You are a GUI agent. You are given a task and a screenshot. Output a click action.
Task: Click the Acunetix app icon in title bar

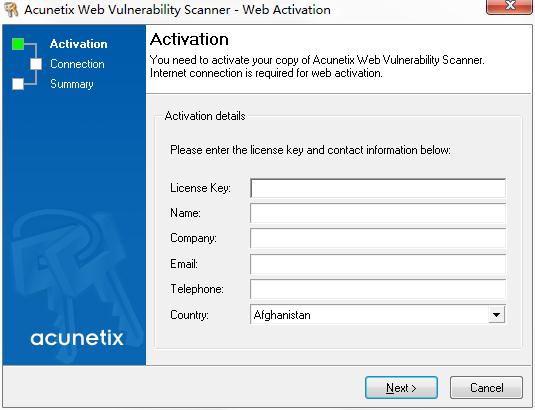coord(11,9)
